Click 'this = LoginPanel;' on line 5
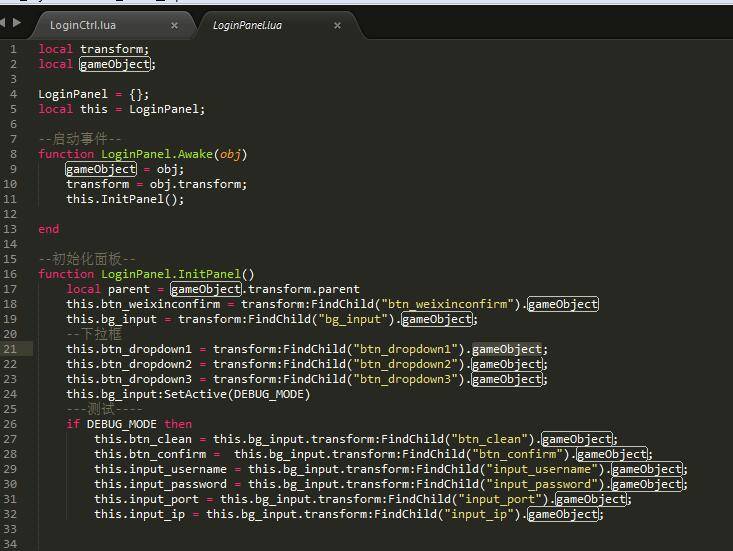 coord(143,109)
